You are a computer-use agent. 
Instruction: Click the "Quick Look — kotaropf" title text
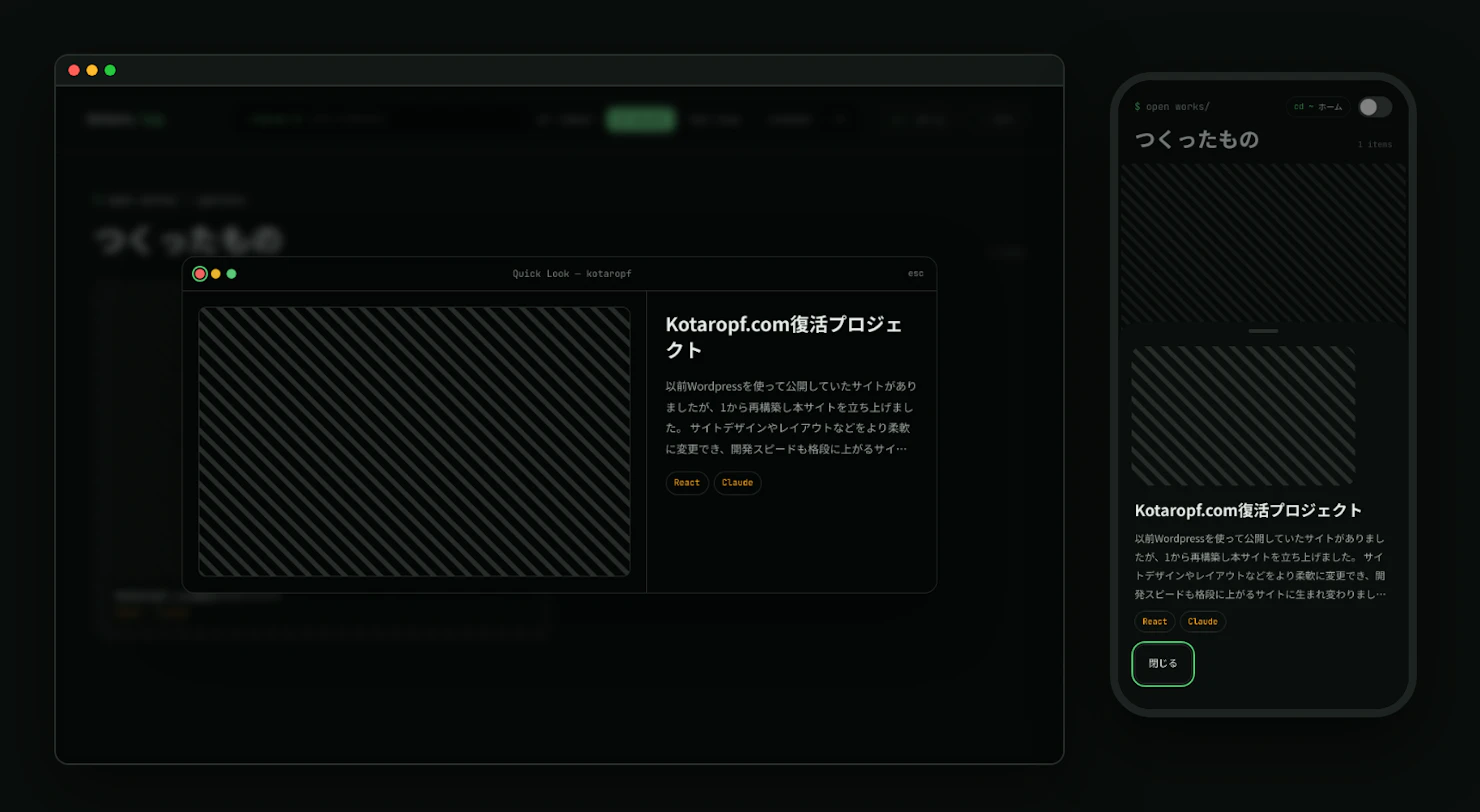572,274
